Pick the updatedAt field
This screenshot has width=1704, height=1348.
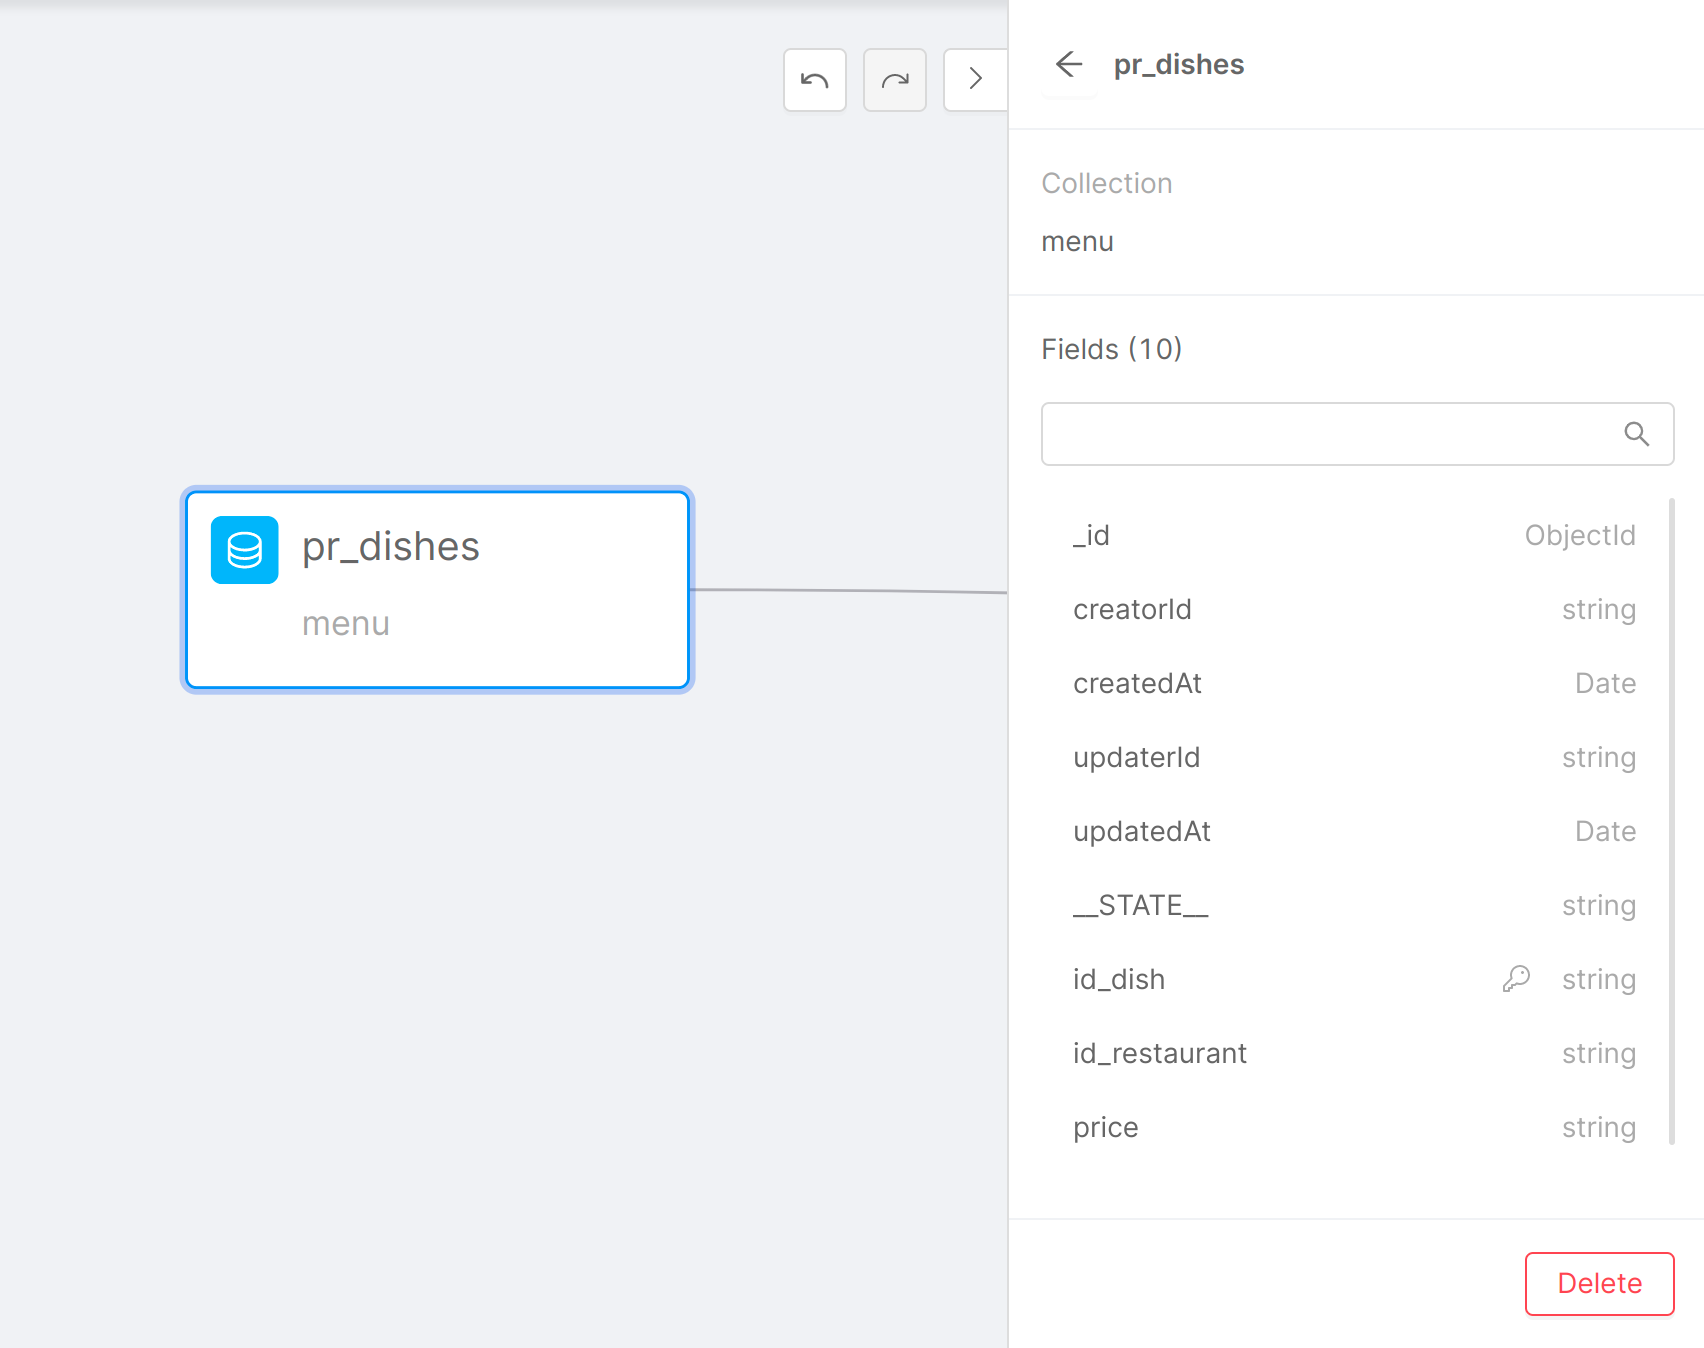(x=1354, y=832)
